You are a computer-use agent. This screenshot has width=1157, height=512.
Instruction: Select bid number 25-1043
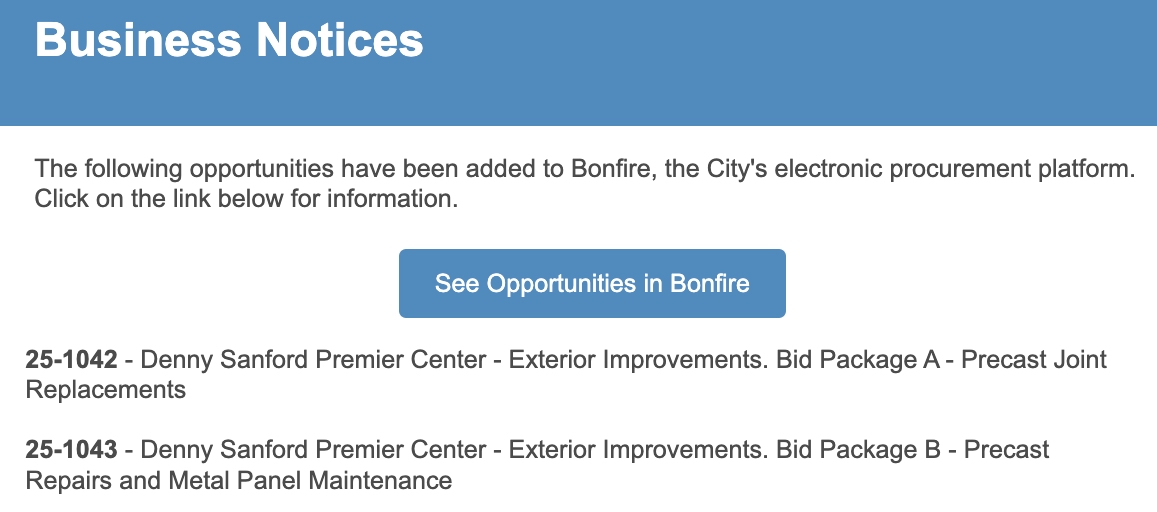click(x=72, y=449)
